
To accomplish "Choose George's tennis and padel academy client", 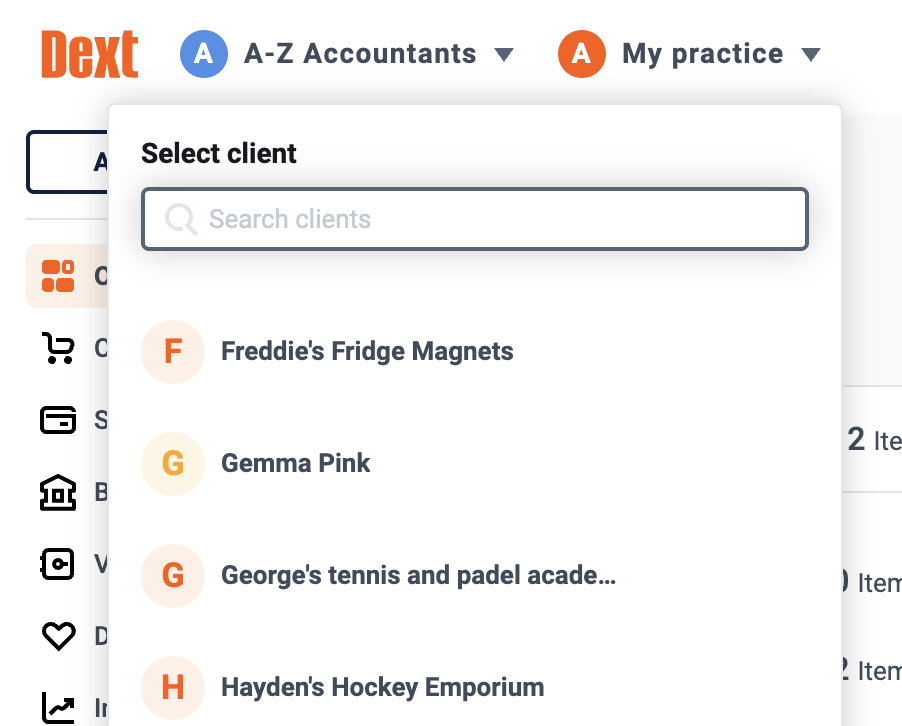I will click(x=475, y=576).
